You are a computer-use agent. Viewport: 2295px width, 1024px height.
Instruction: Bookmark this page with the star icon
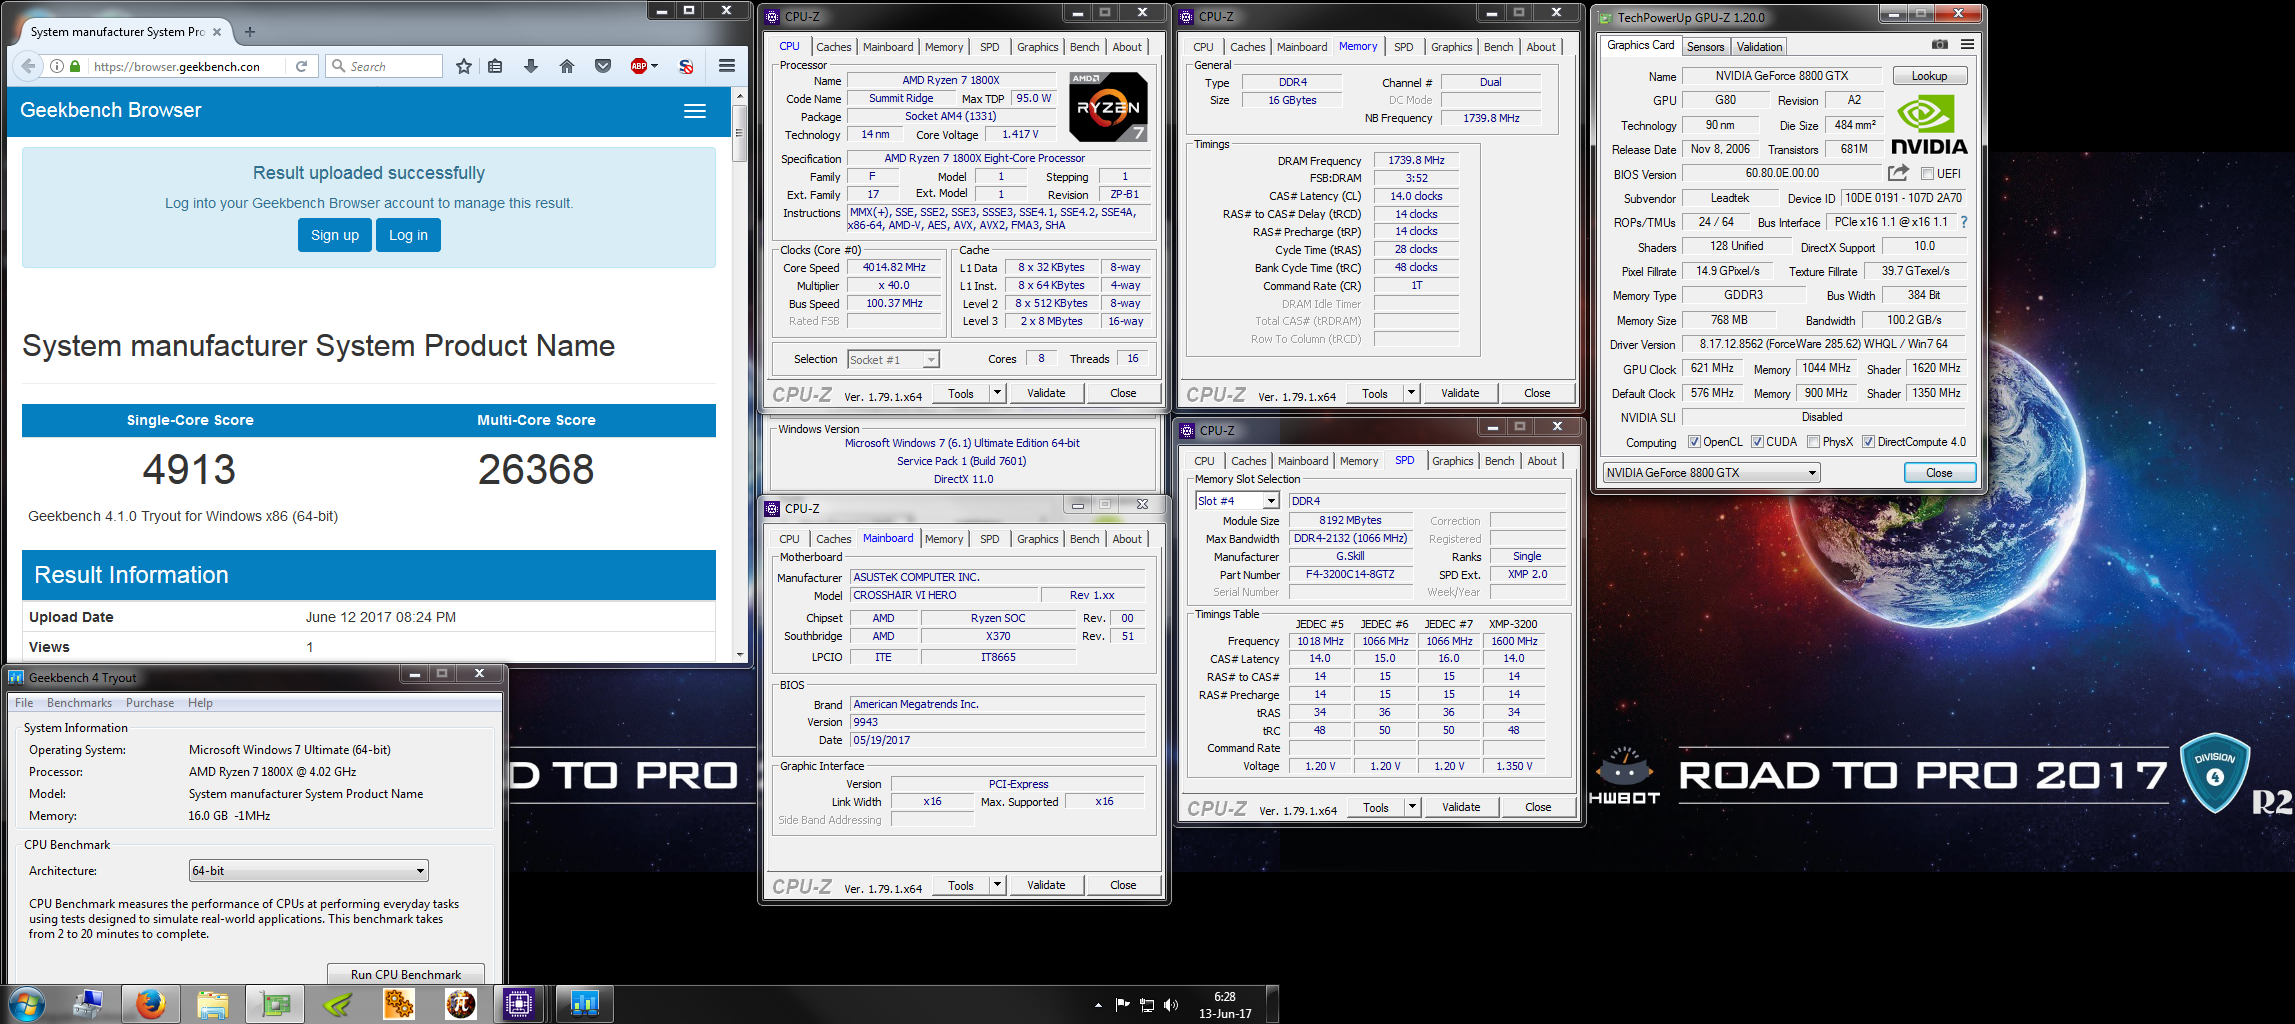464,66
